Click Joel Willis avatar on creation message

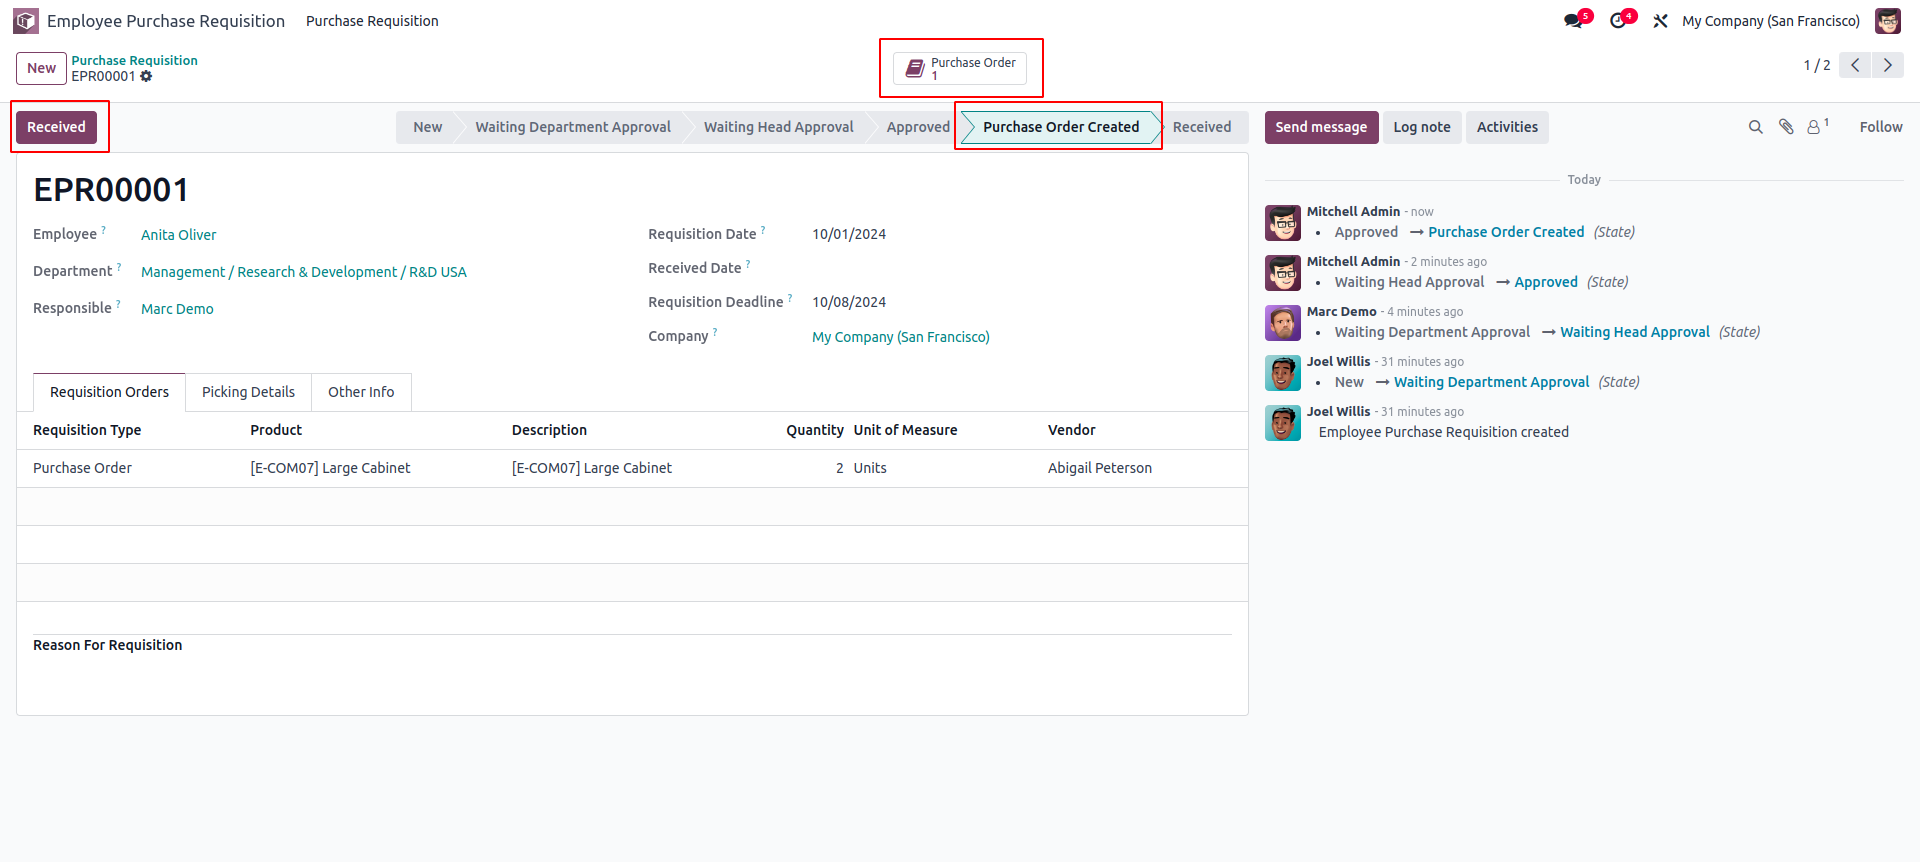1283,423
